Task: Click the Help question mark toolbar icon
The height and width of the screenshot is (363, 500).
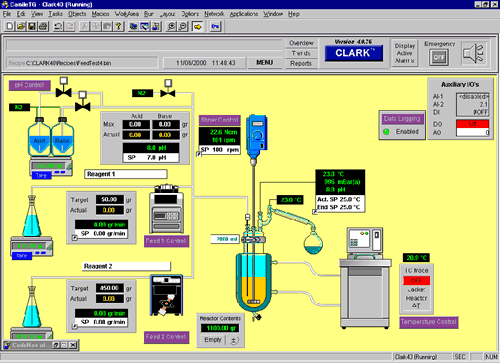Action: [118, 26]
